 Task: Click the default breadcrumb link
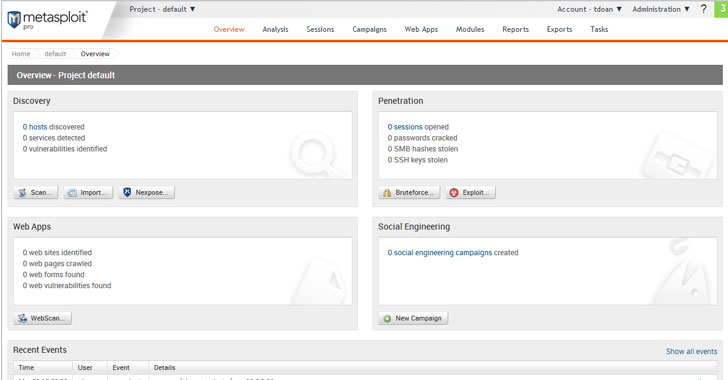[55, 54]
